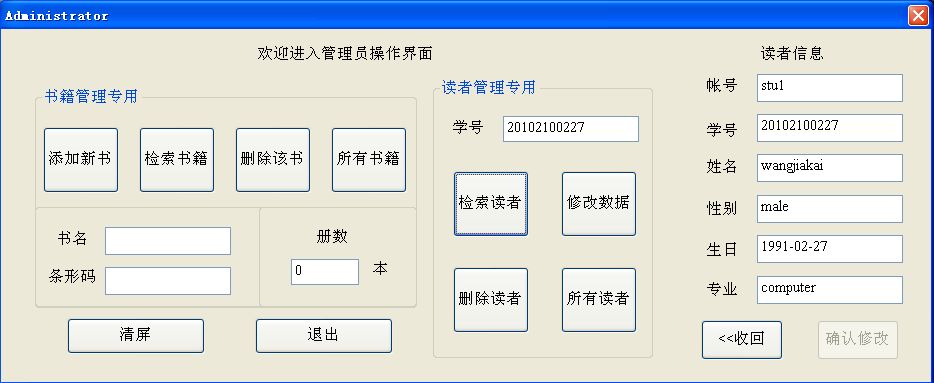Click the 册数 quantity field showing 0

coord(325,272)
